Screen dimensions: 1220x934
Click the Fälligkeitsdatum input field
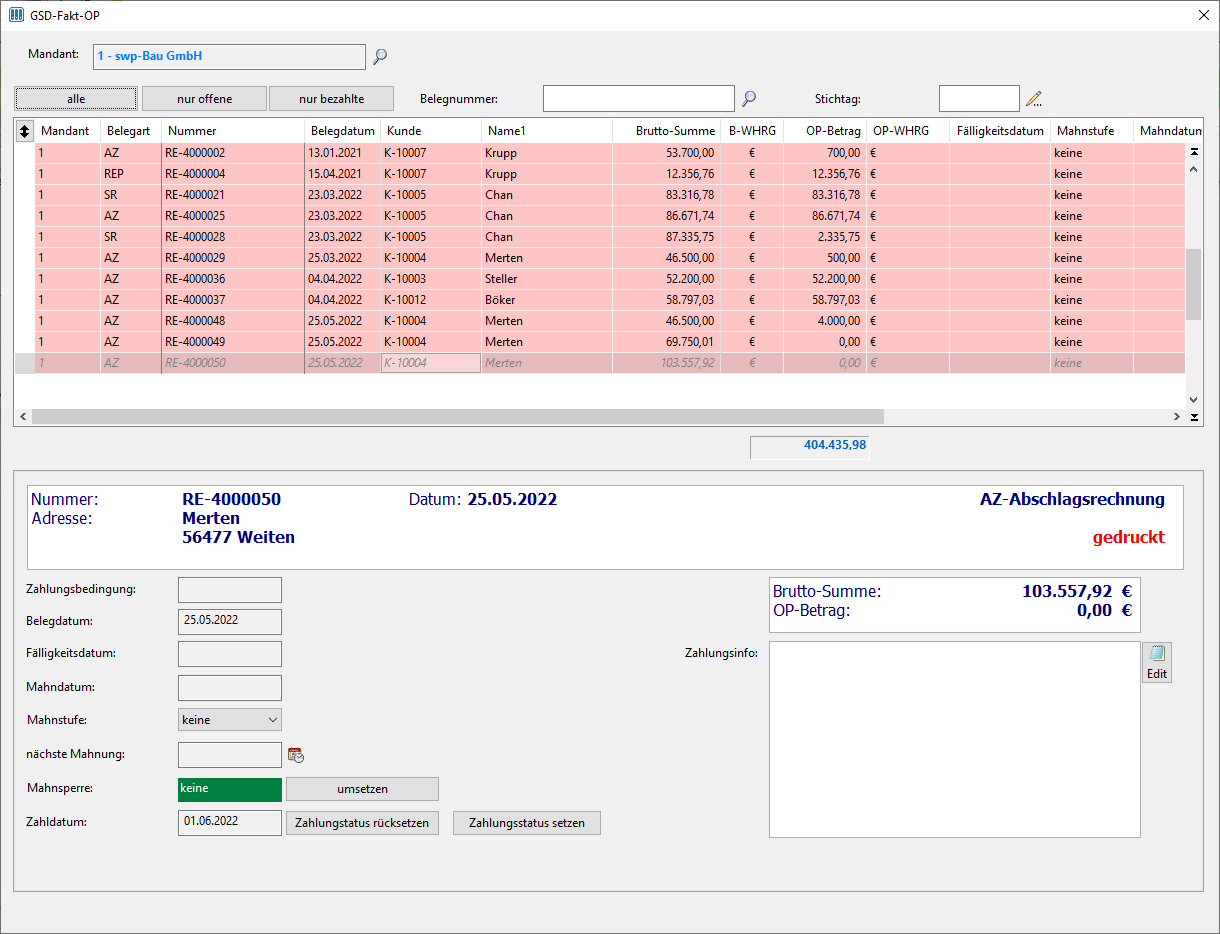(x=230, y=654)
